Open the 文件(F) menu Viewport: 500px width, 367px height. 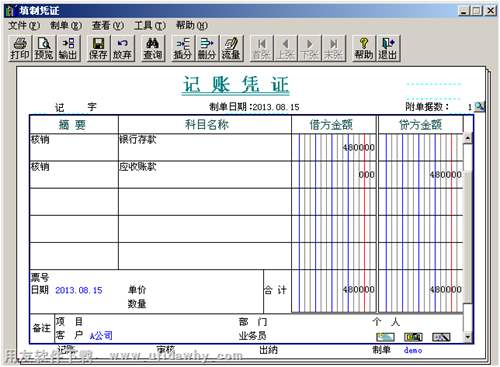pyautogui.click(x=24, y=25)
